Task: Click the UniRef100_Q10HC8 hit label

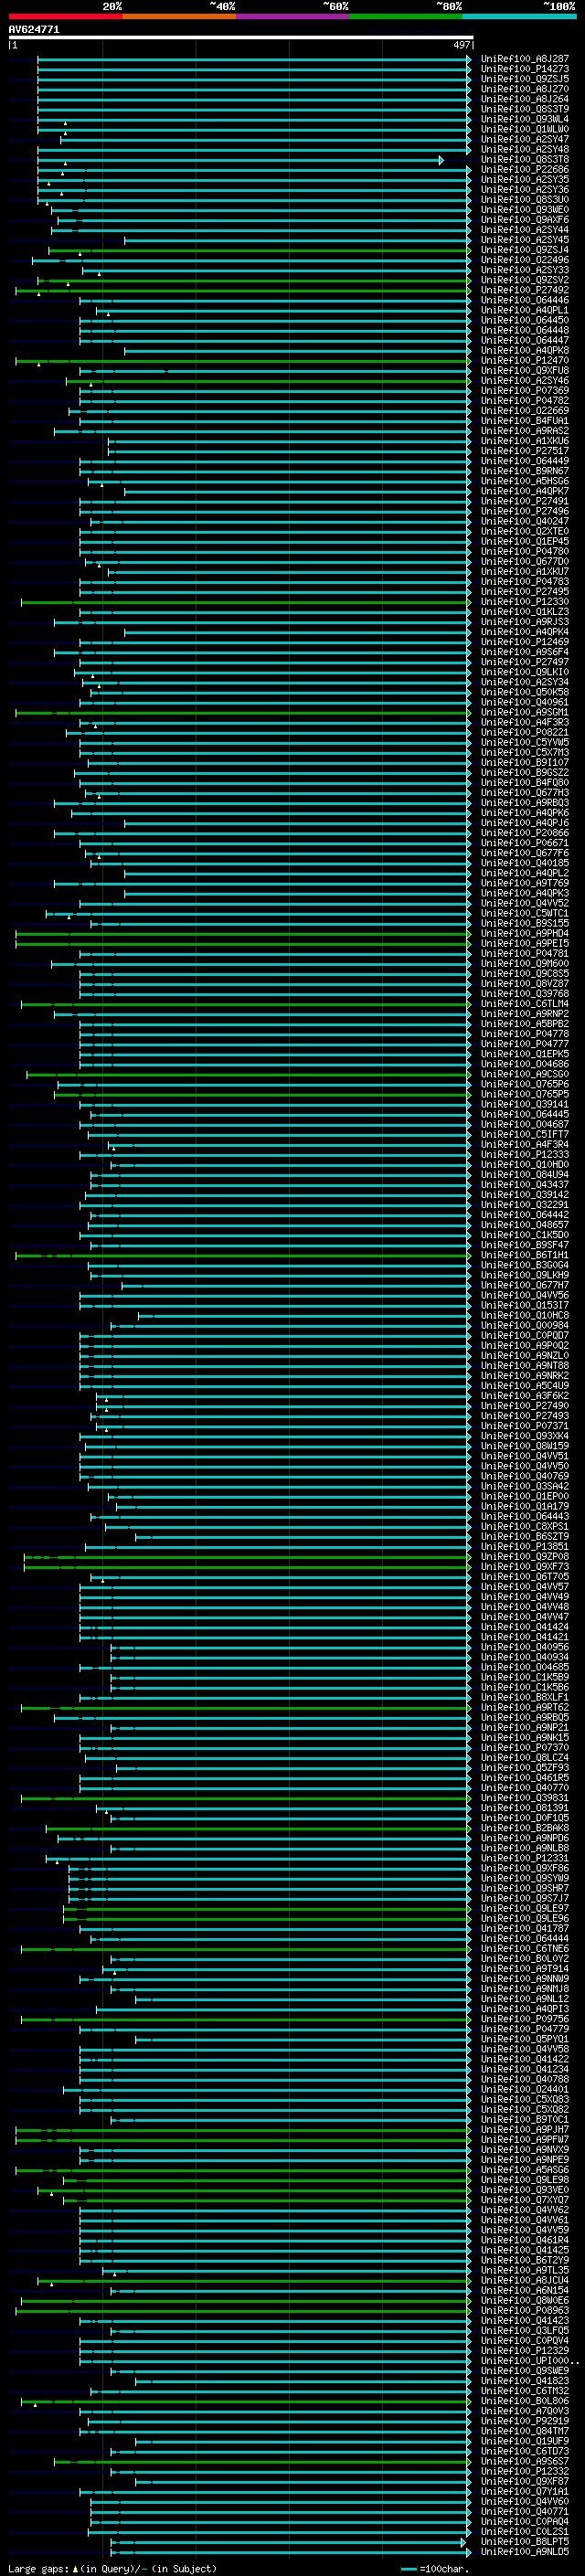Action: click(x=524, y=1316)
